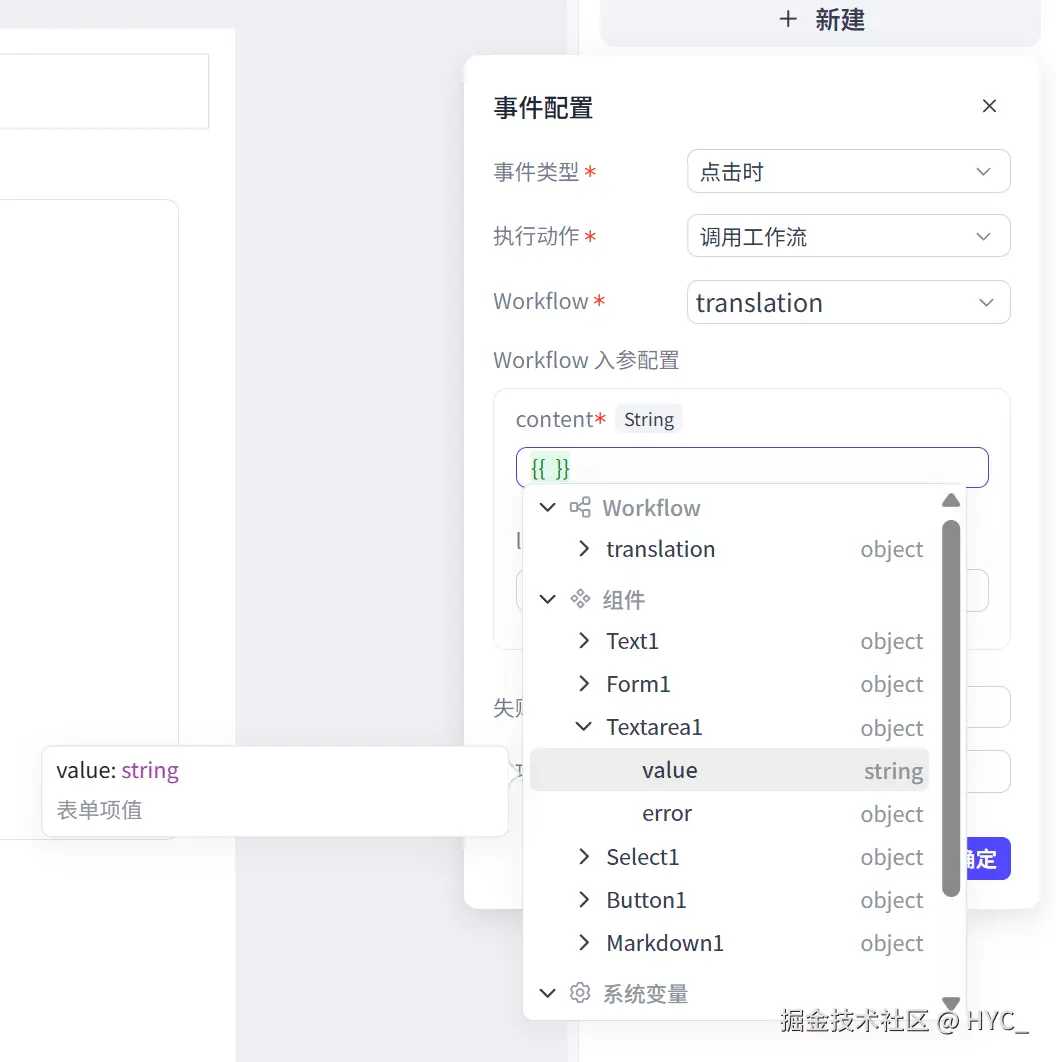Select the Markdown1 object entry
Screen dimensions: 1056x1062
pos(730,943)
